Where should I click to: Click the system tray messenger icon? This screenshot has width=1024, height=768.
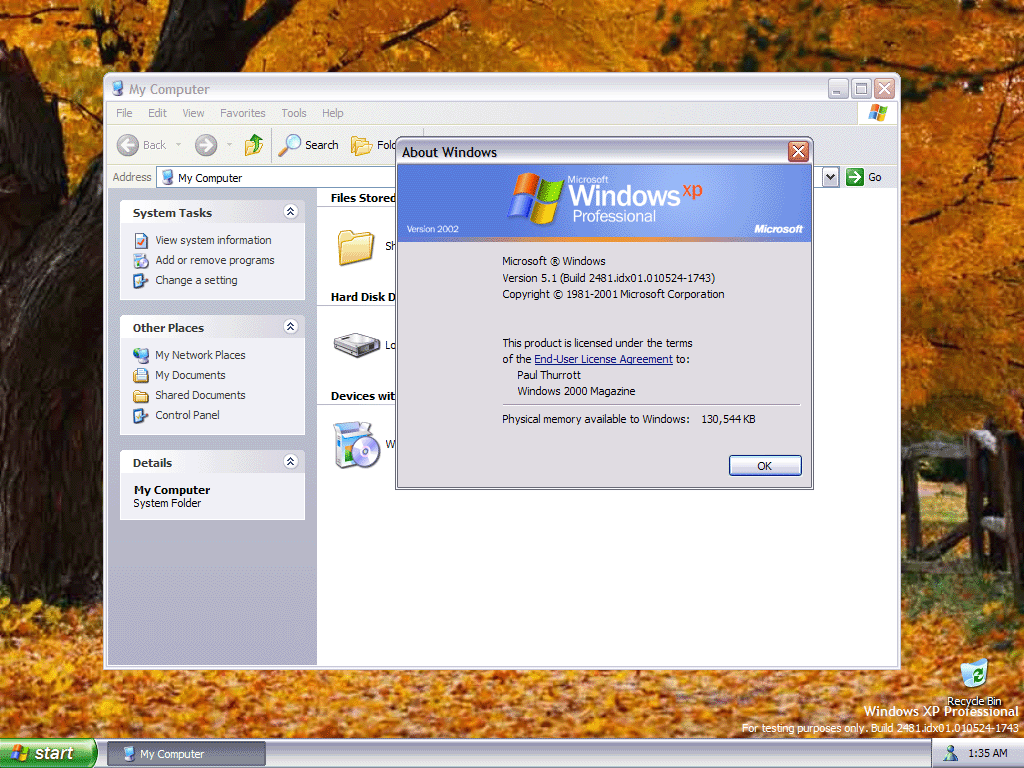950,753
